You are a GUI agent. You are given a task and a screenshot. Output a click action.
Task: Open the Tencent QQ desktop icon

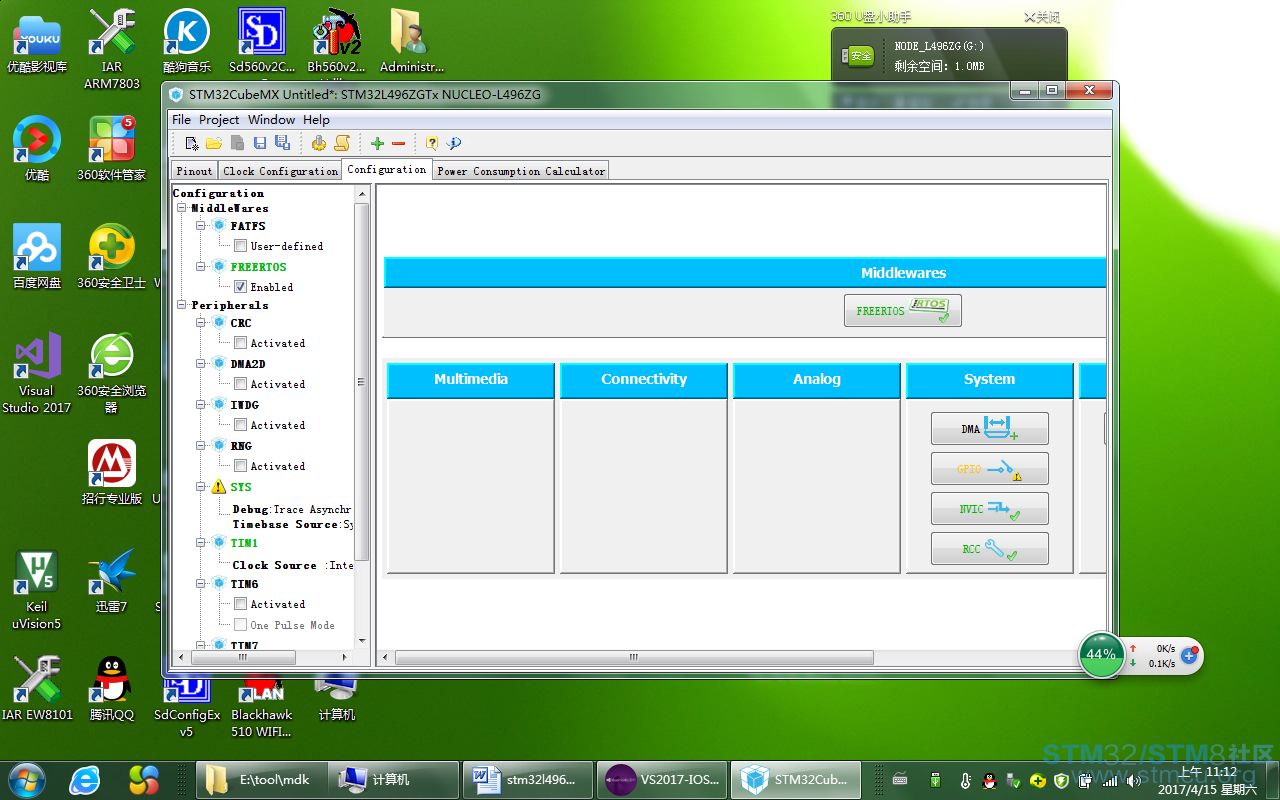[112, 688]
